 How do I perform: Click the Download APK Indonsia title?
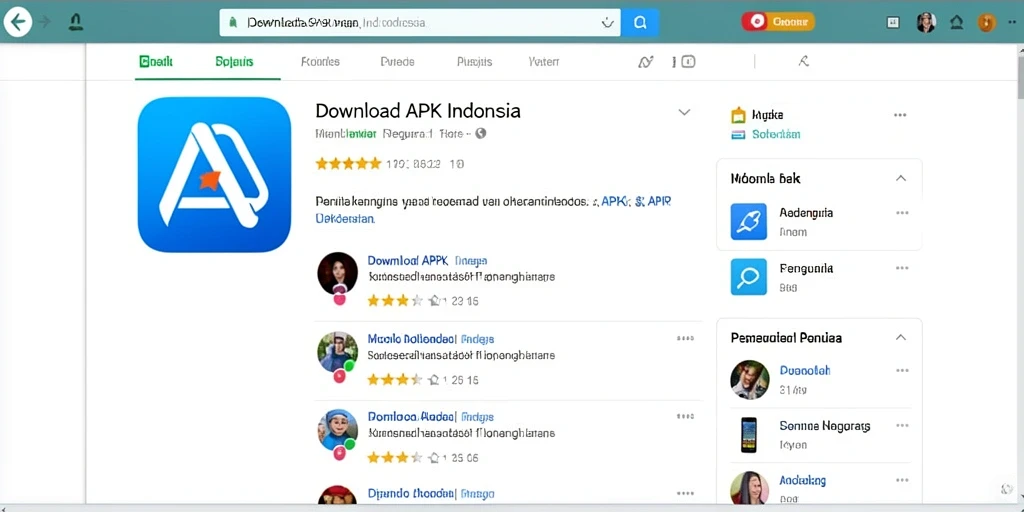point(418,110)
